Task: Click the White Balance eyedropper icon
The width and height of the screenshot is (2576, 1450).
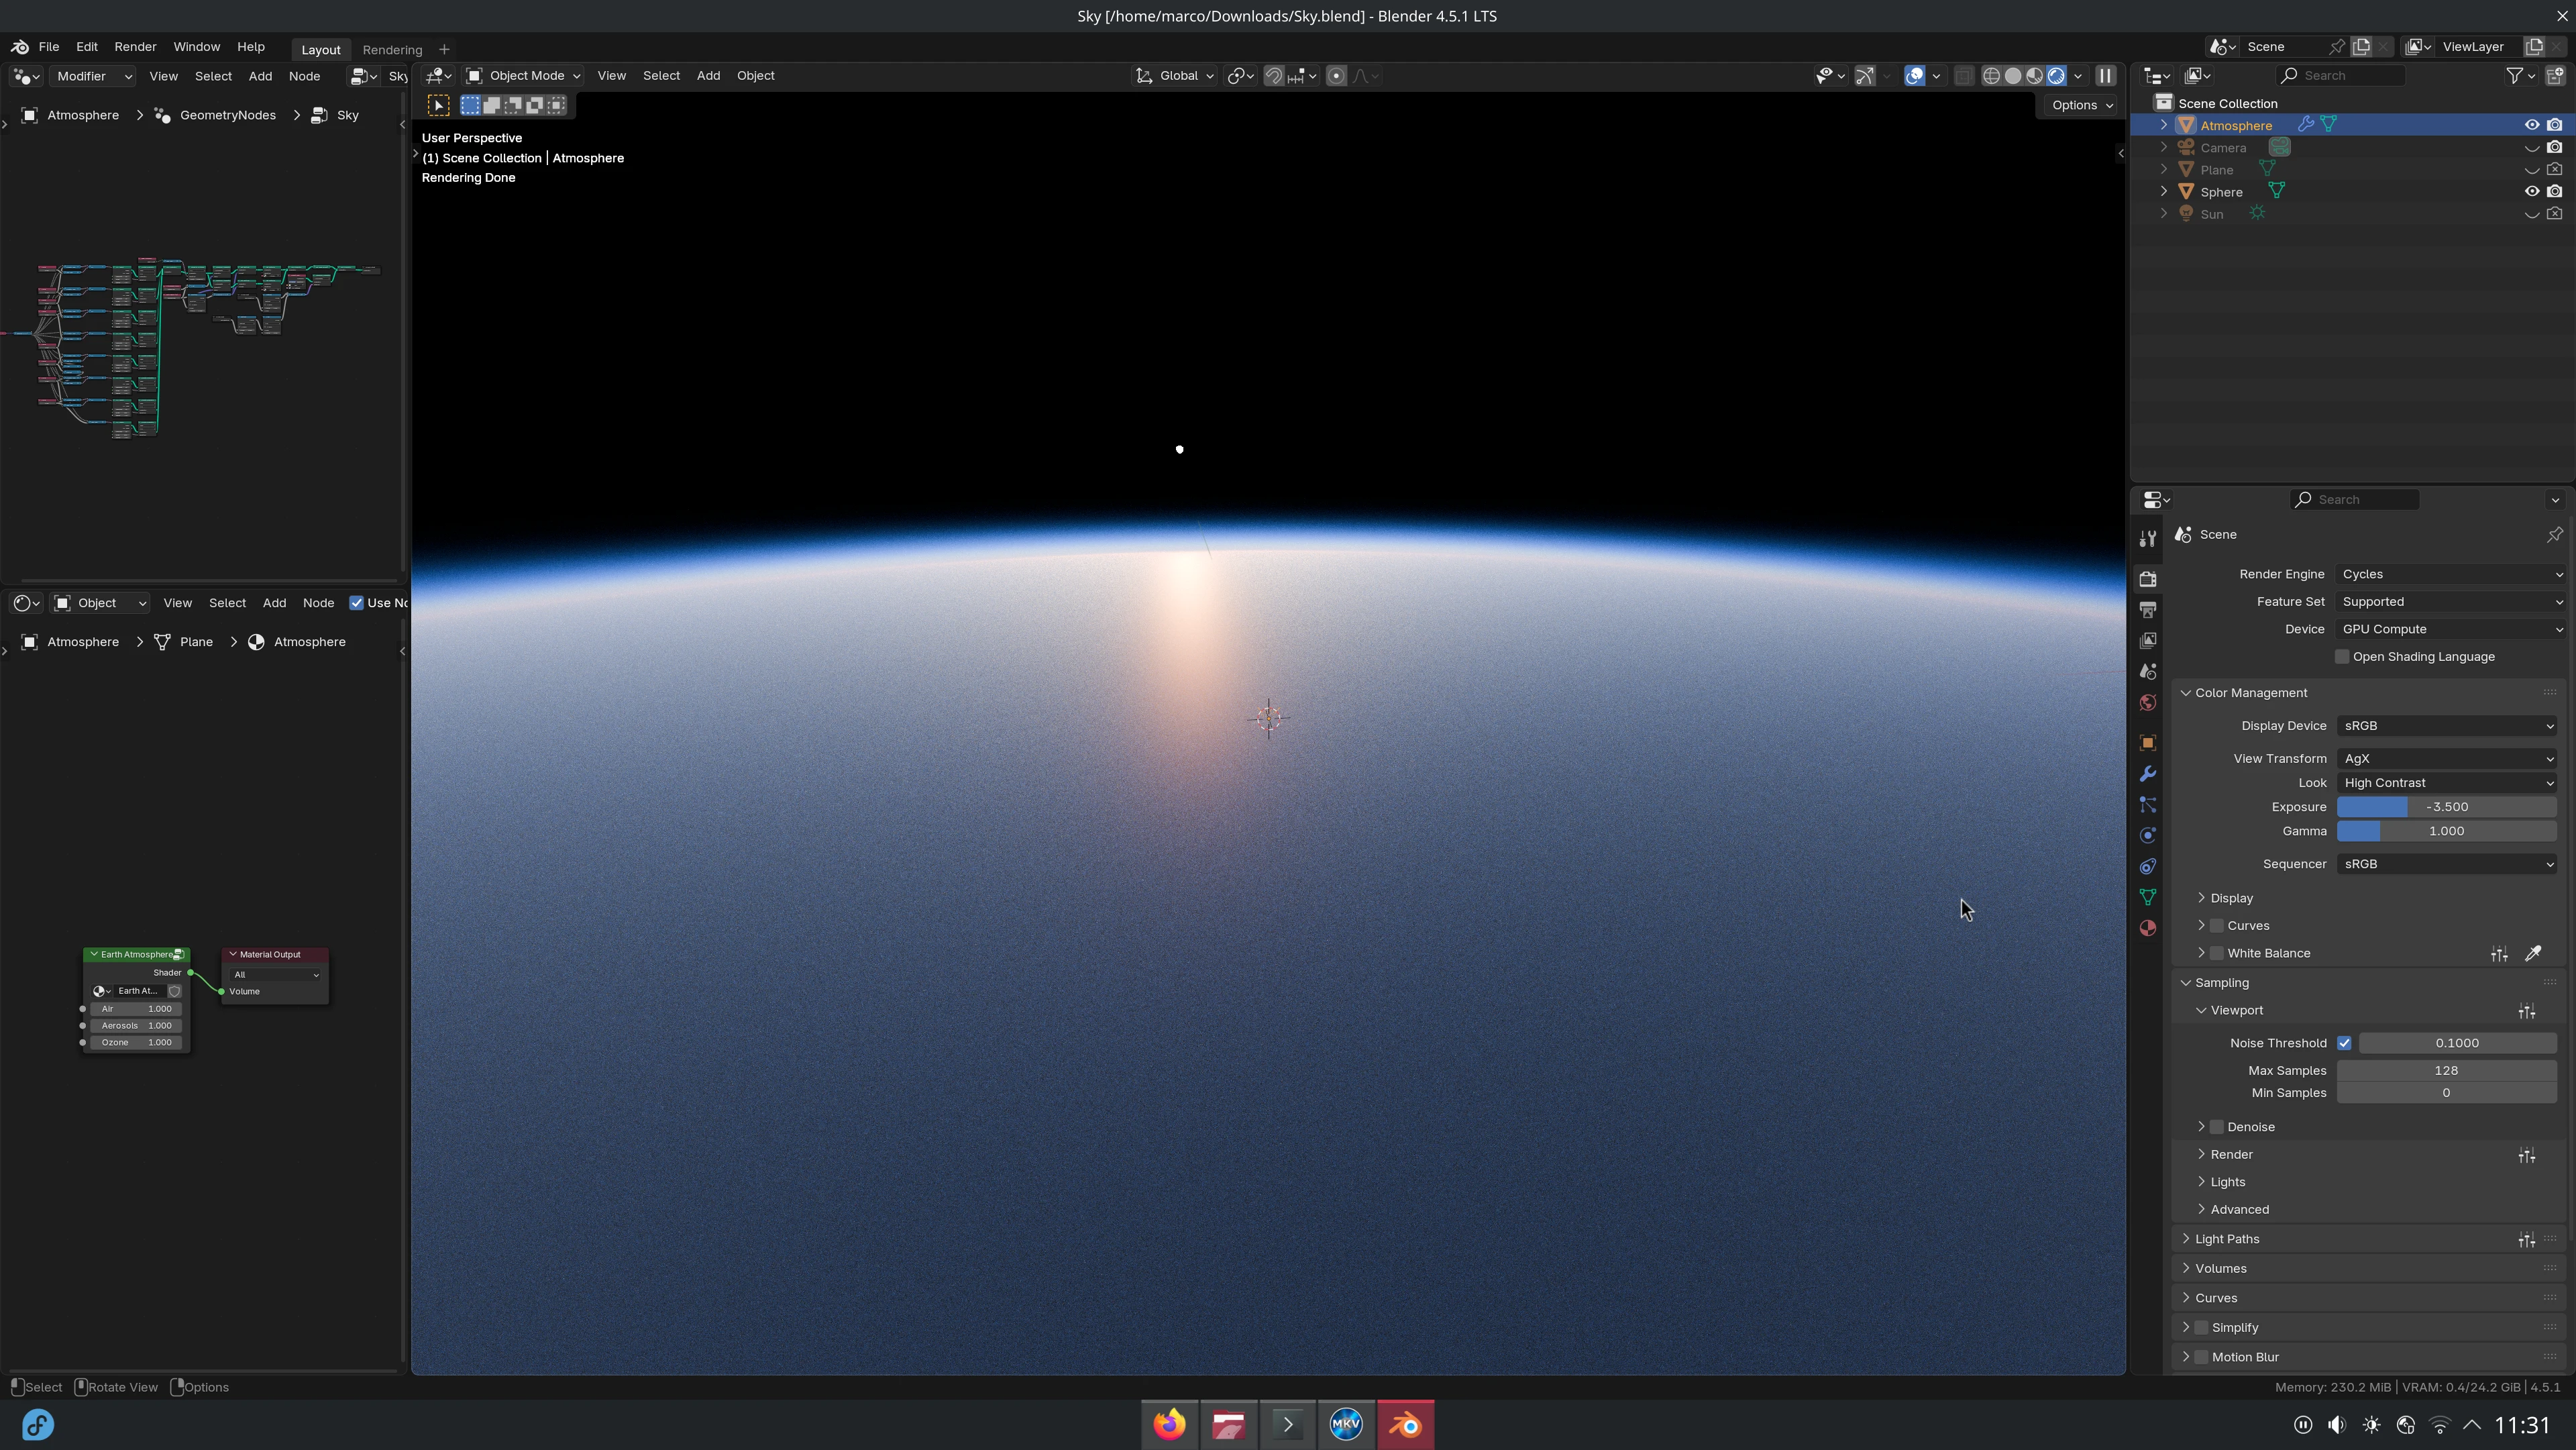Action: [2533, 954]
